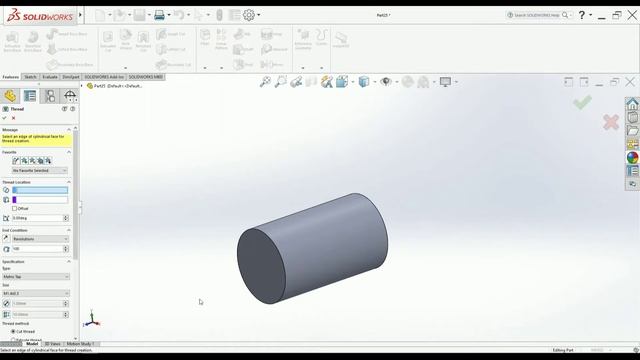Click View Settings monitor icon
The width and height of the screenshot is (640, 360).
[445, 82]
